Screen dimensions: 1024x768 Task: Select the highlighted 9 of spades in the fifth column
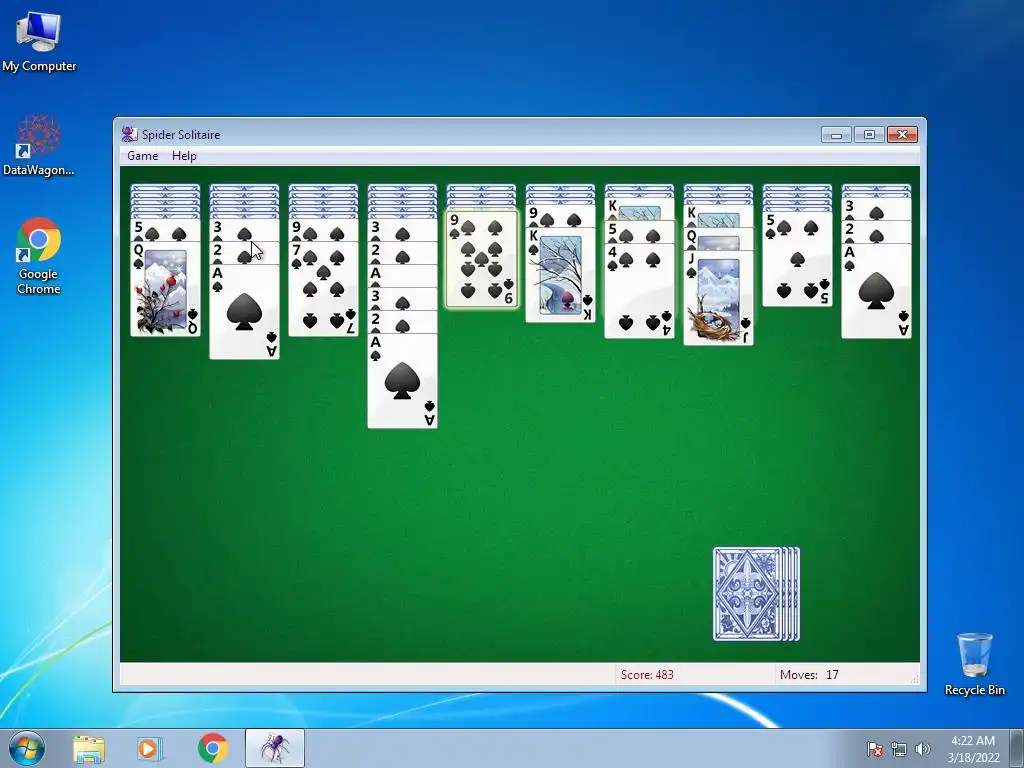point(481,259)
